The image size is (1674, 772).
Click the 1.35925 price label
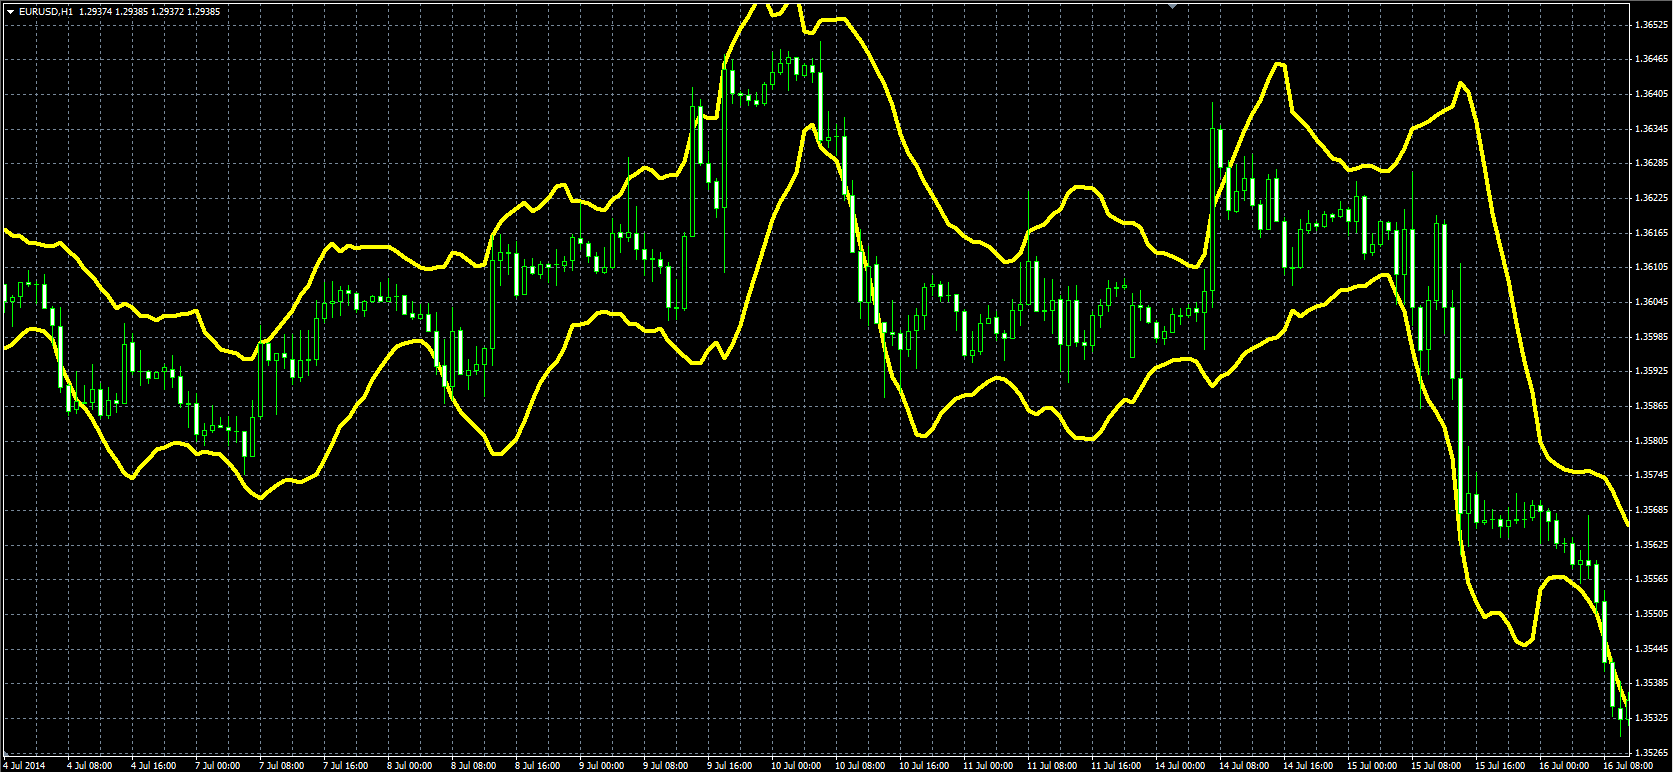click(1650, 371)
